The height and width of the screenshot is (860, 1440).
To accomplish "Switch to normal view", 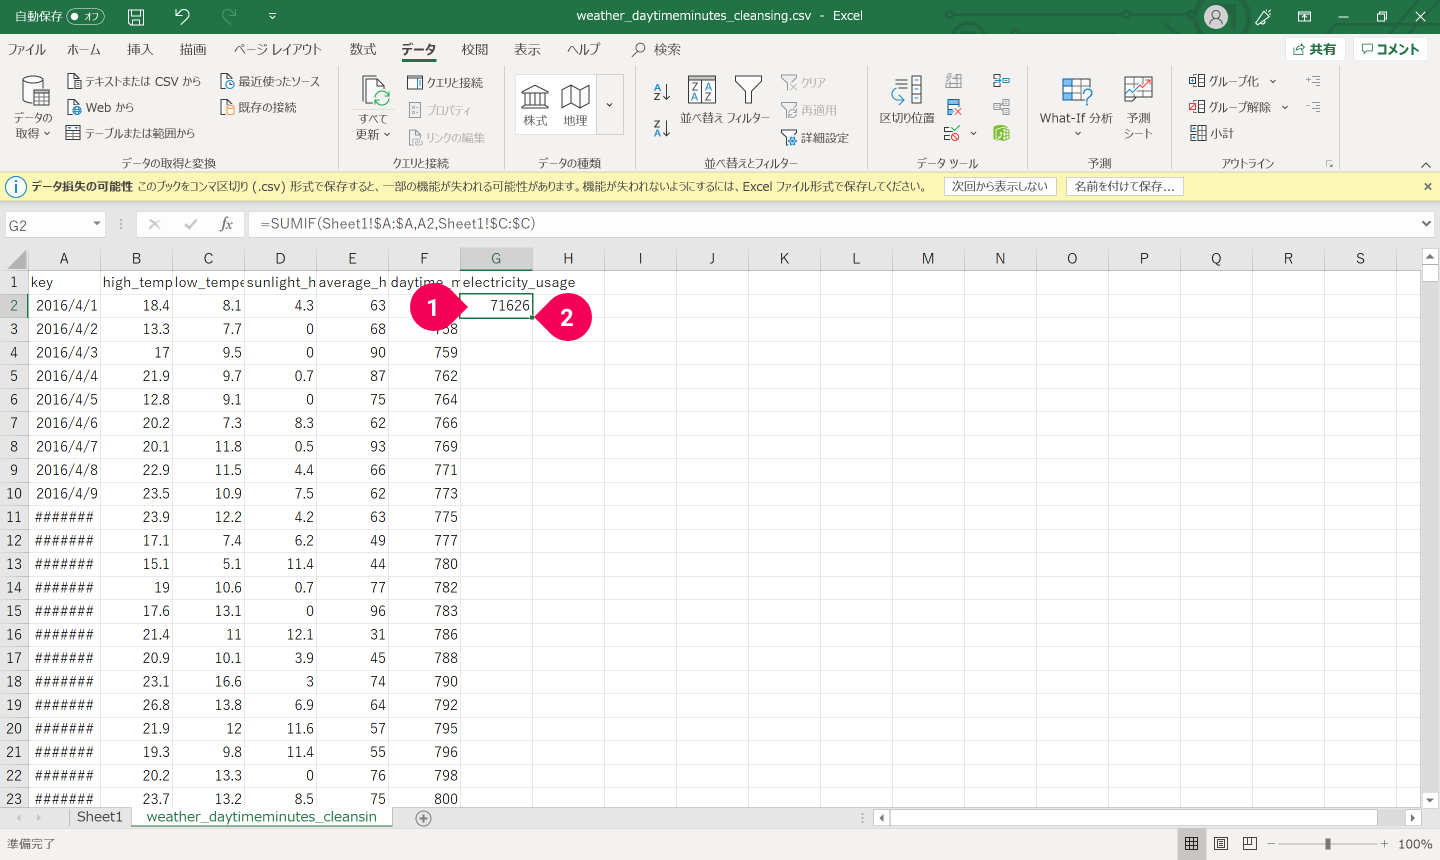I will coord(1191,844).
